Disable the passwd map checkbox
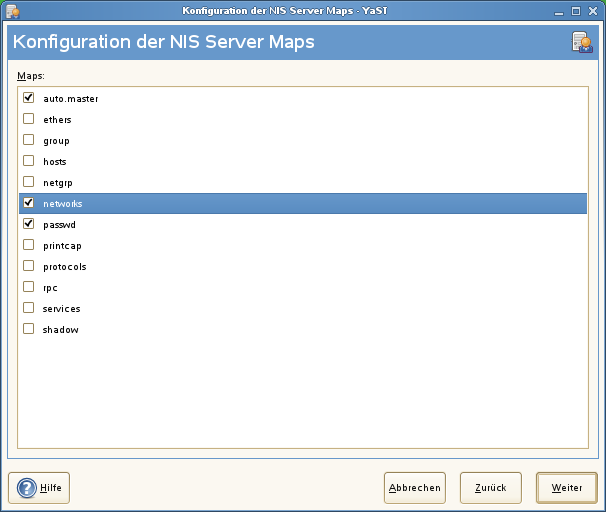This screenshot has width=606, height=512. tap(29, 224)
